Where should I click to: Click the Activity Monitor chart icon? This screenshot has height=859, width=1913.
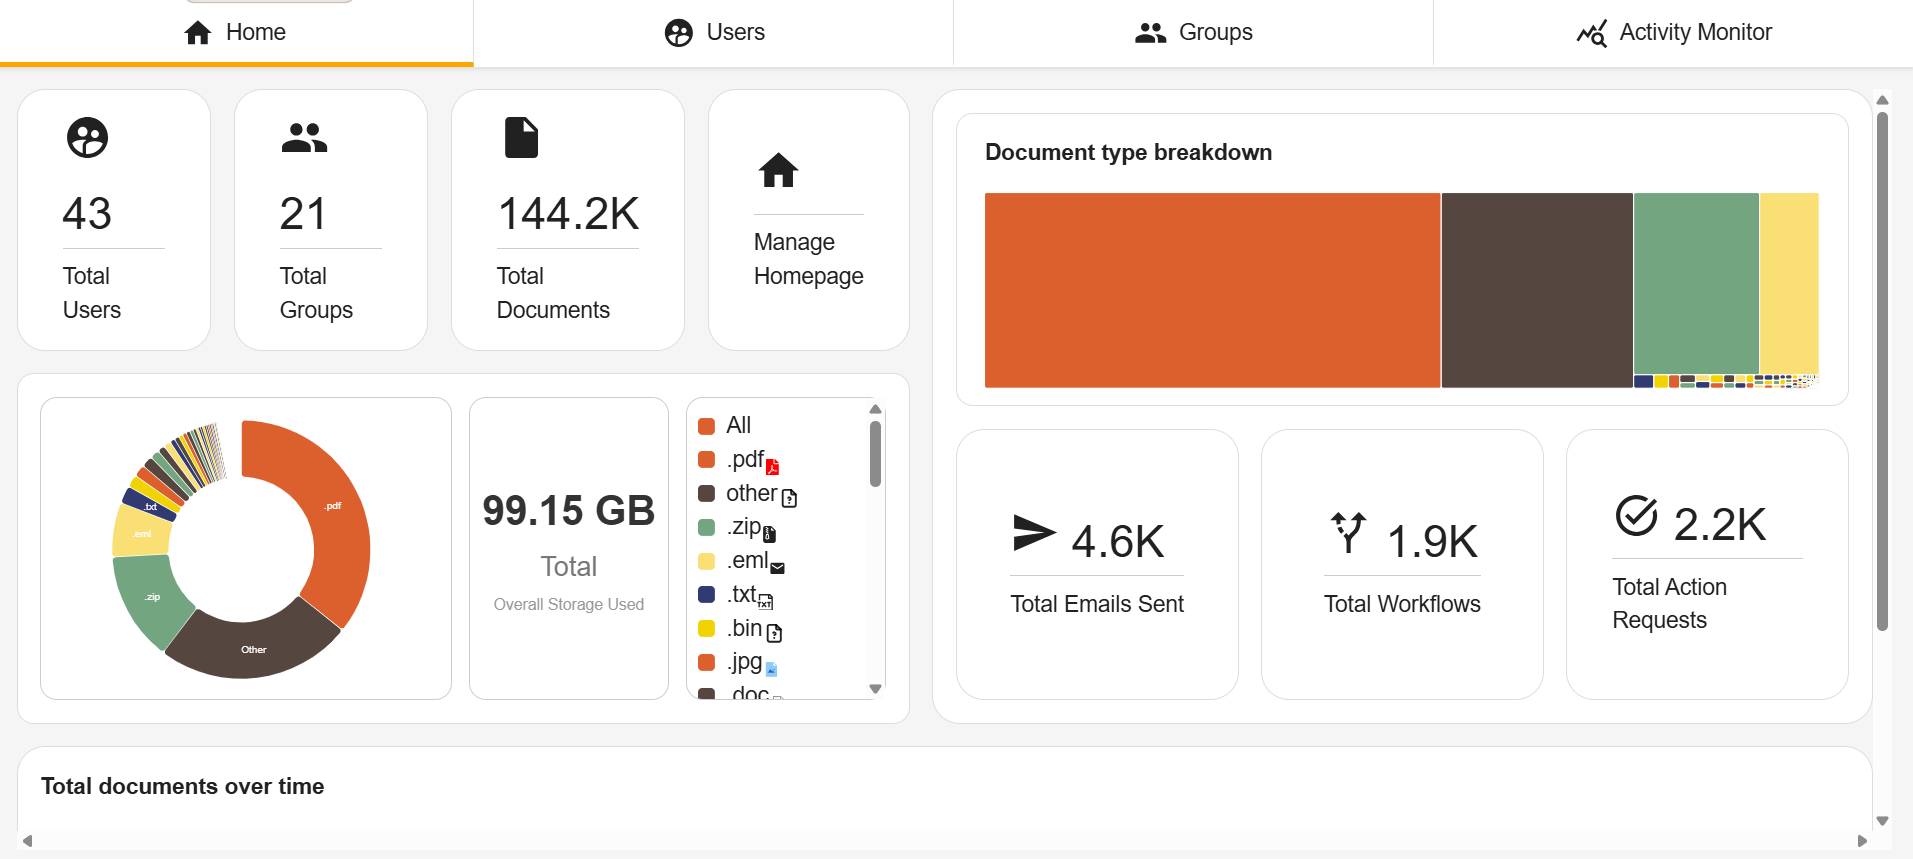[1592, 33]
